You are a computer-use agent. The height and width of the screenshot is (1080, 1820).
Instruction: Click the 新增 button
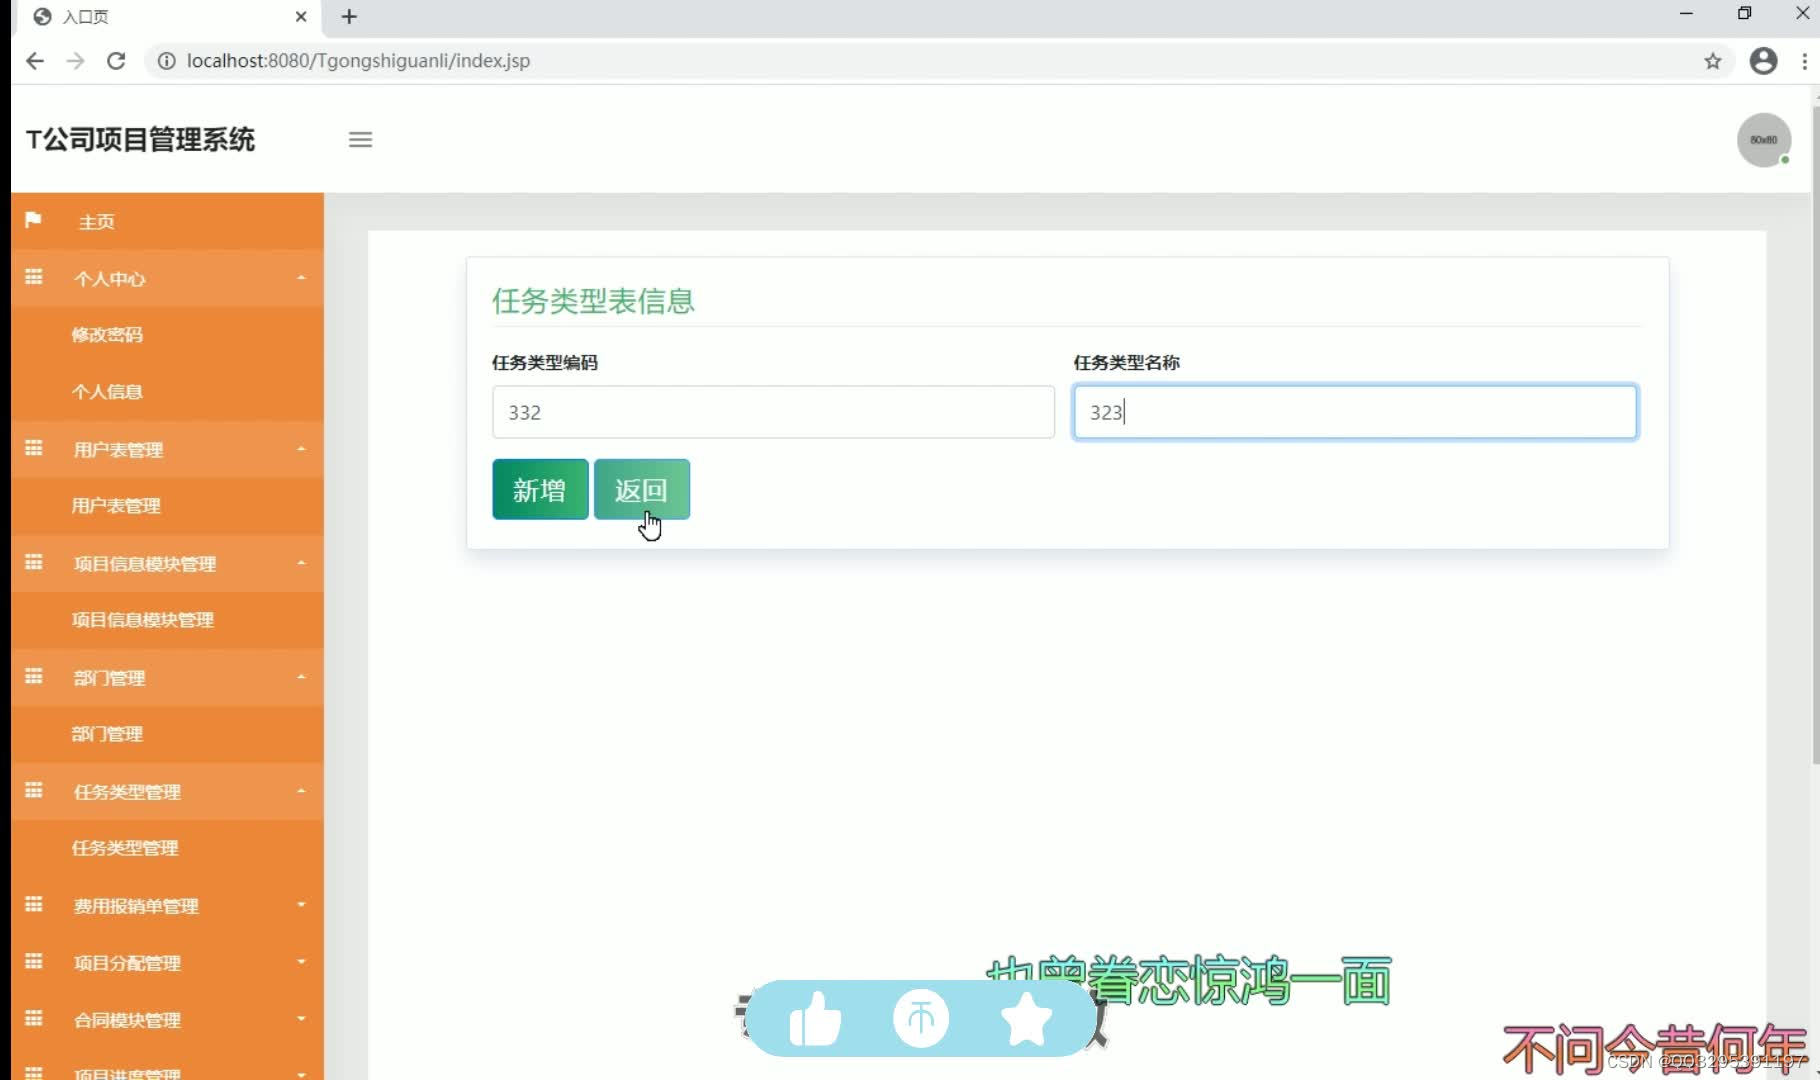coord(540,490)
